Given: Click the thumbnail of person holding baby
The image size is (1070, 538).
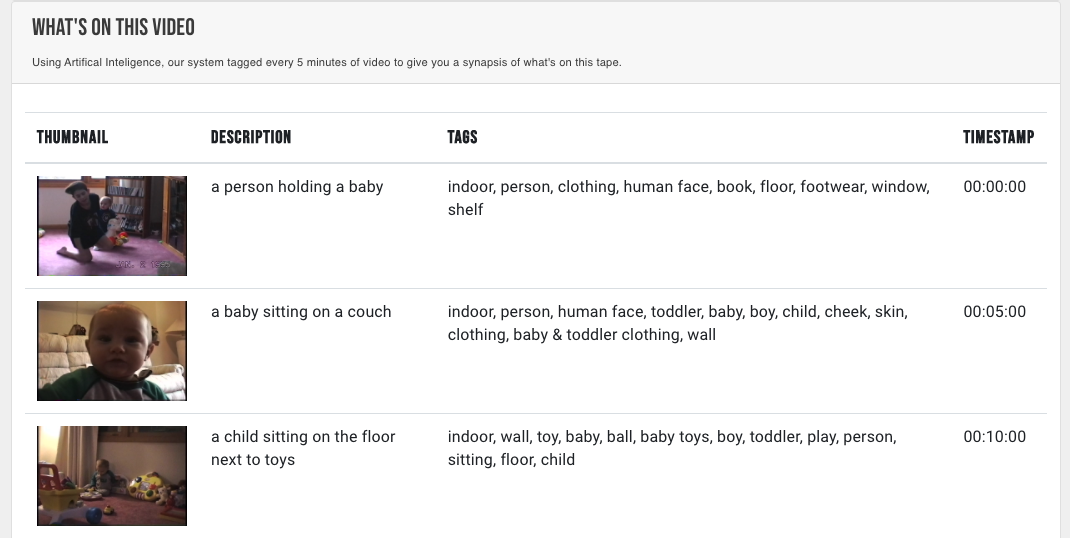Looking at the screenshot, I should (112, 226).
